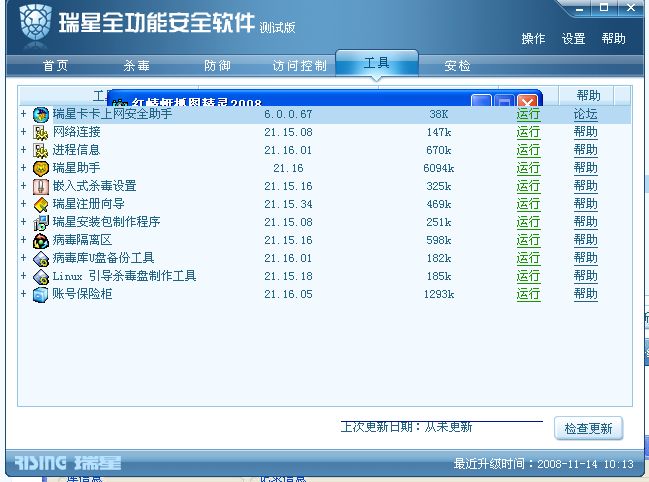The width and height of the screenshot is (649, 482).
Task: Open 帮助 link for 网络连接
Action: point(586,132)
